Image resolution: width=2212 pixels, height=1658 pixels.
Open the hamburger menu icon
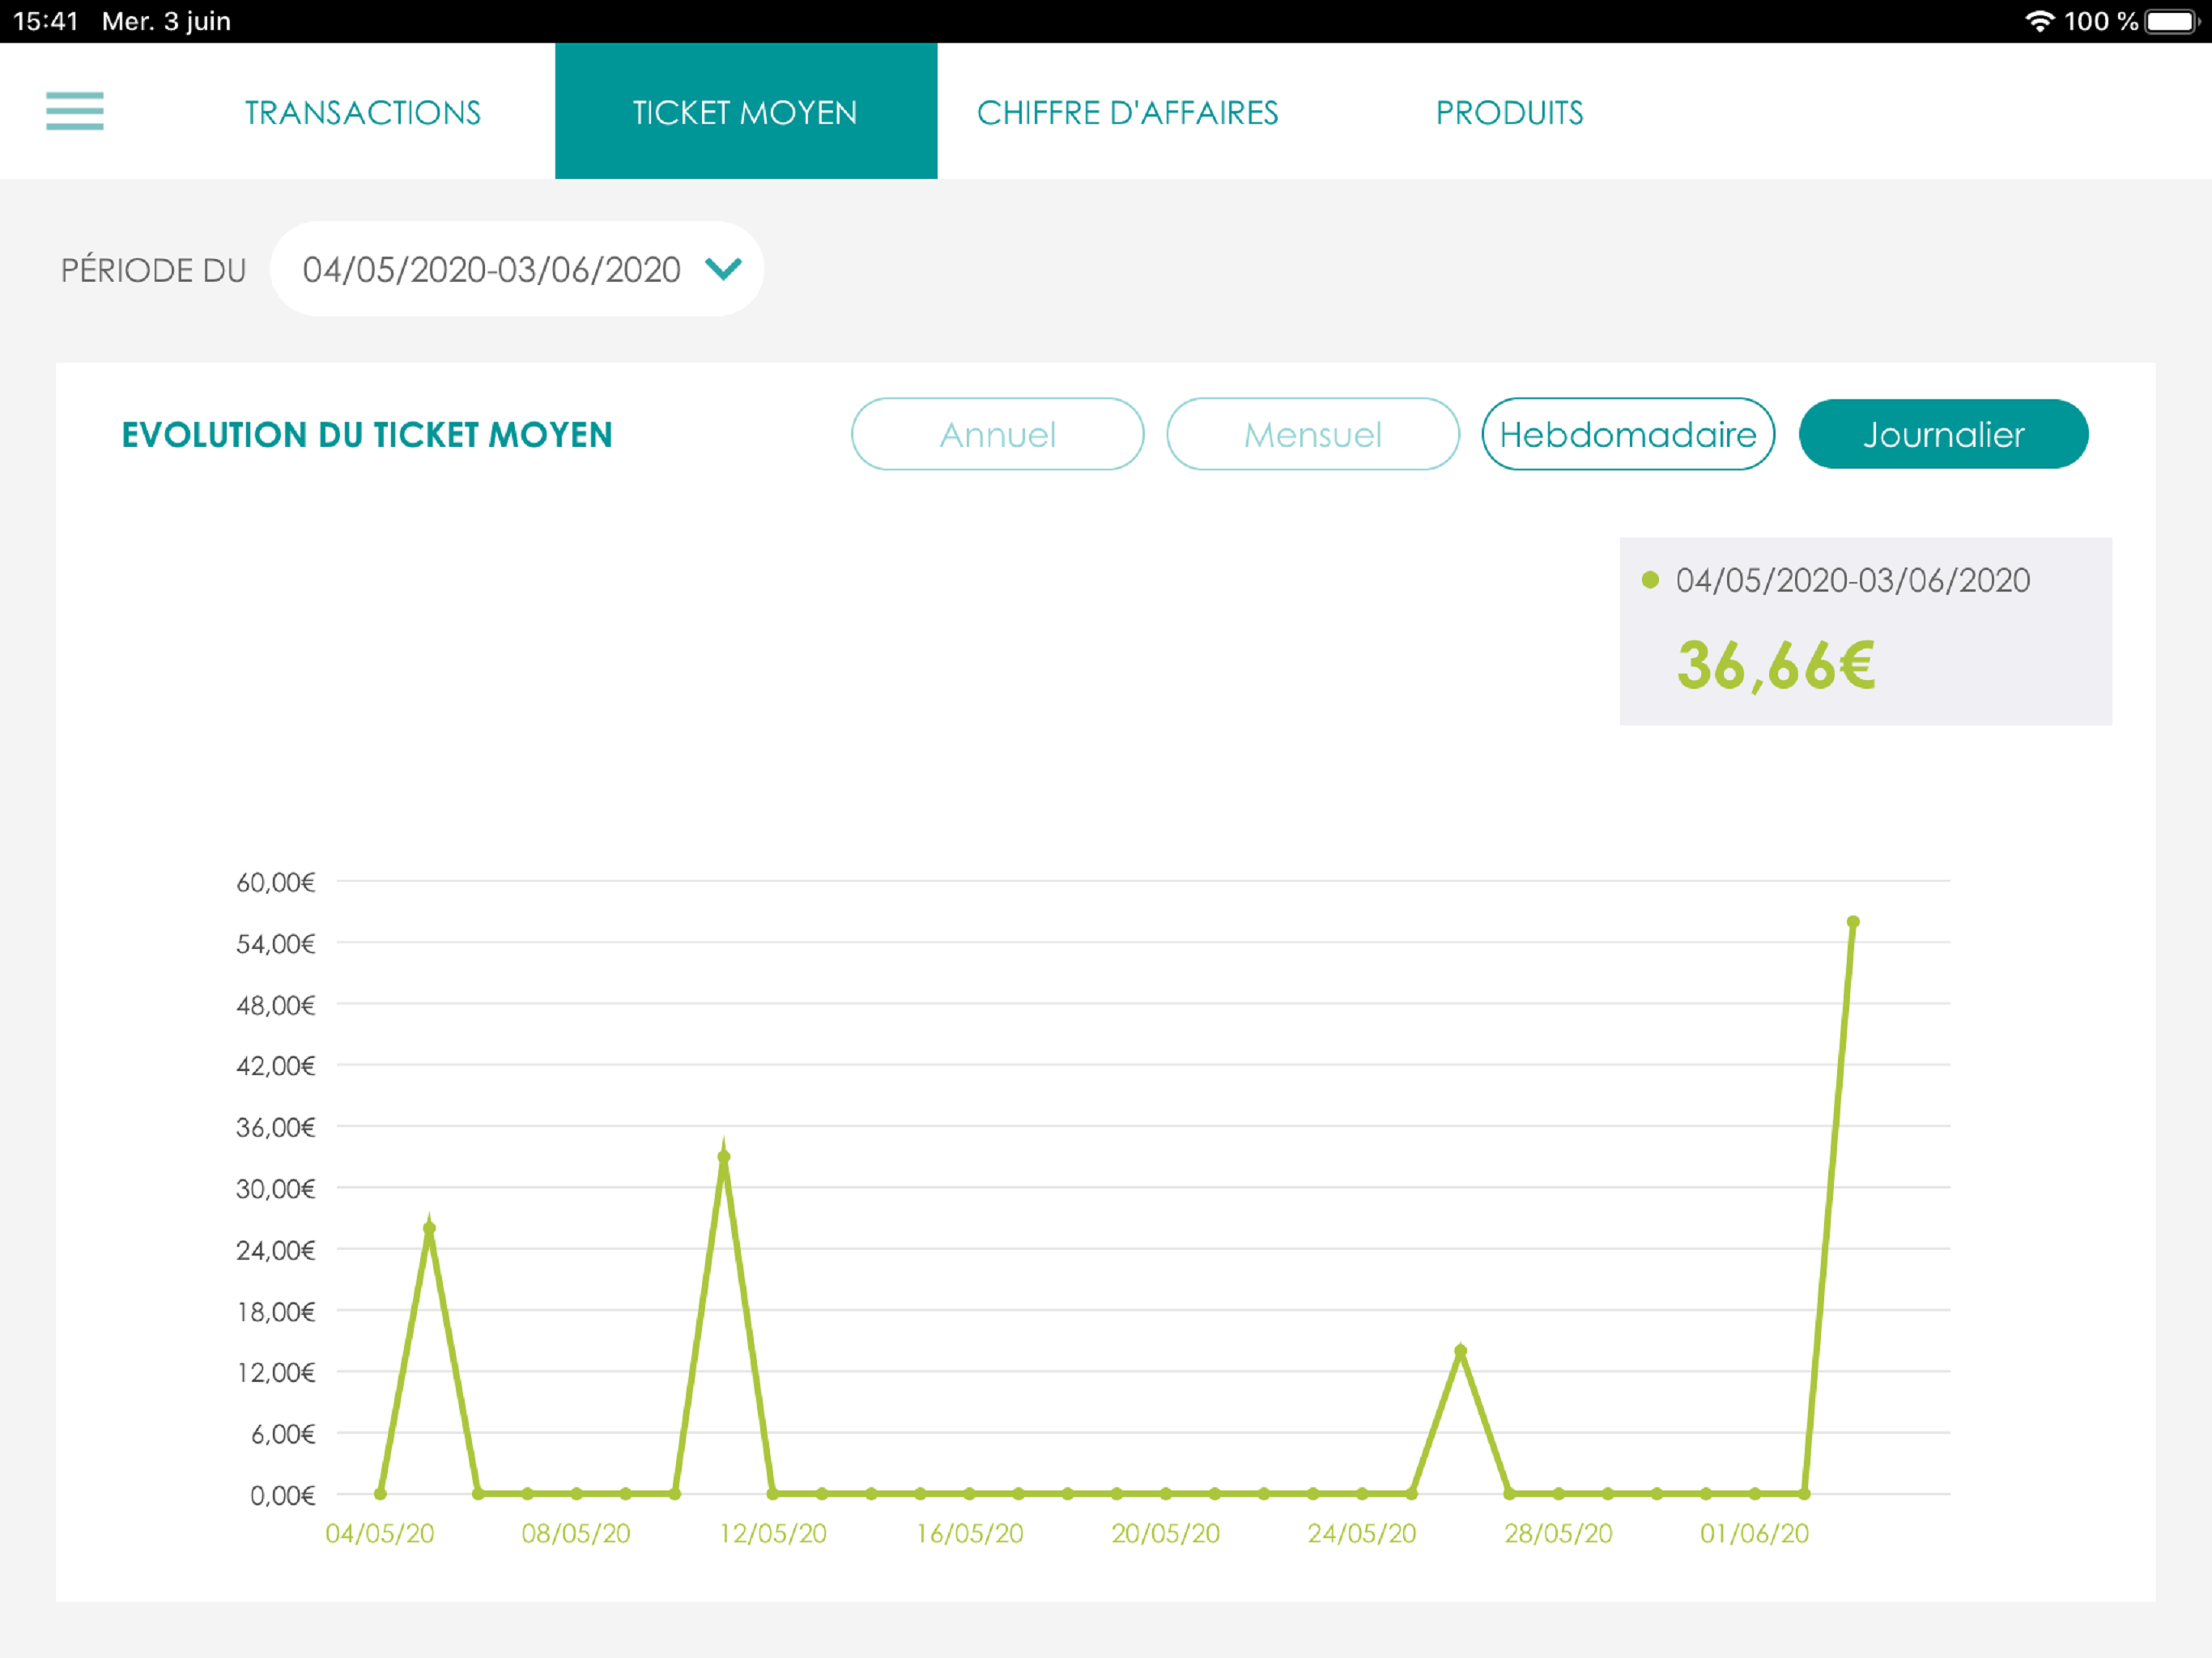(75, 111)
